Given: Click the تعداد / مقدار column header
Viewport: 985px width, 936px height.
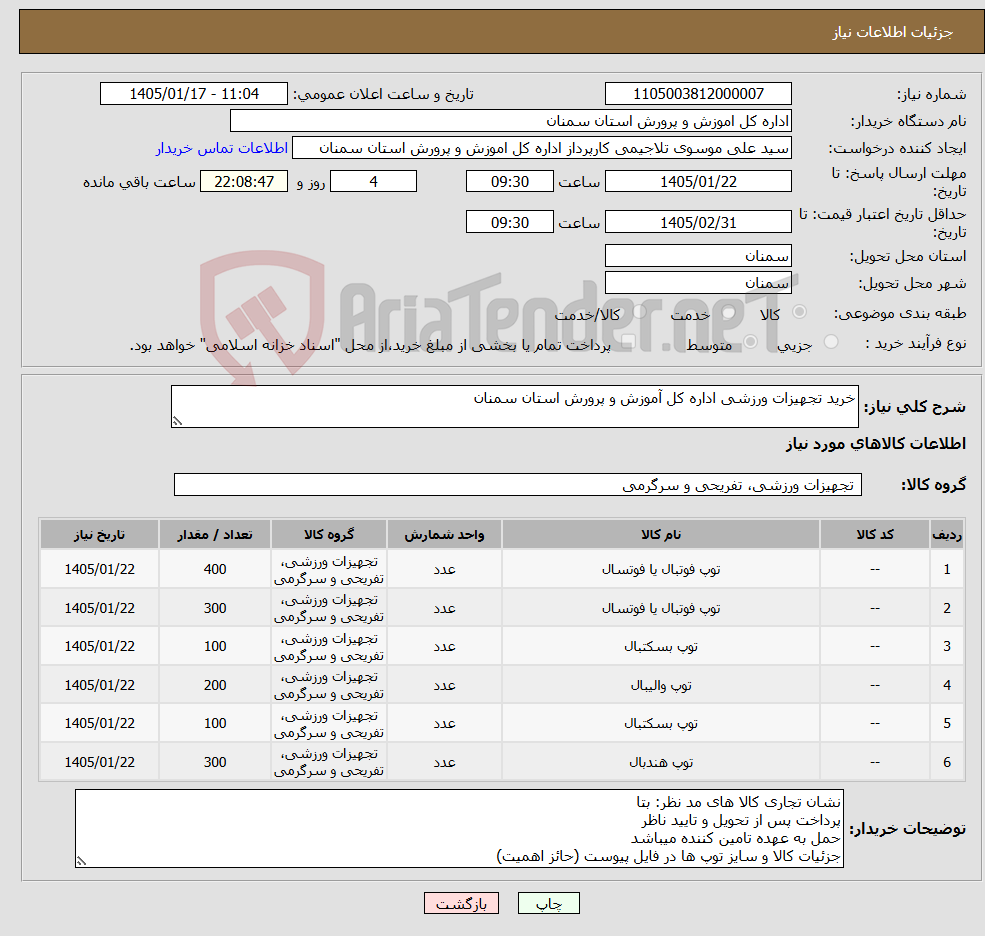Looking at the screenshot, I should (215, 535).
